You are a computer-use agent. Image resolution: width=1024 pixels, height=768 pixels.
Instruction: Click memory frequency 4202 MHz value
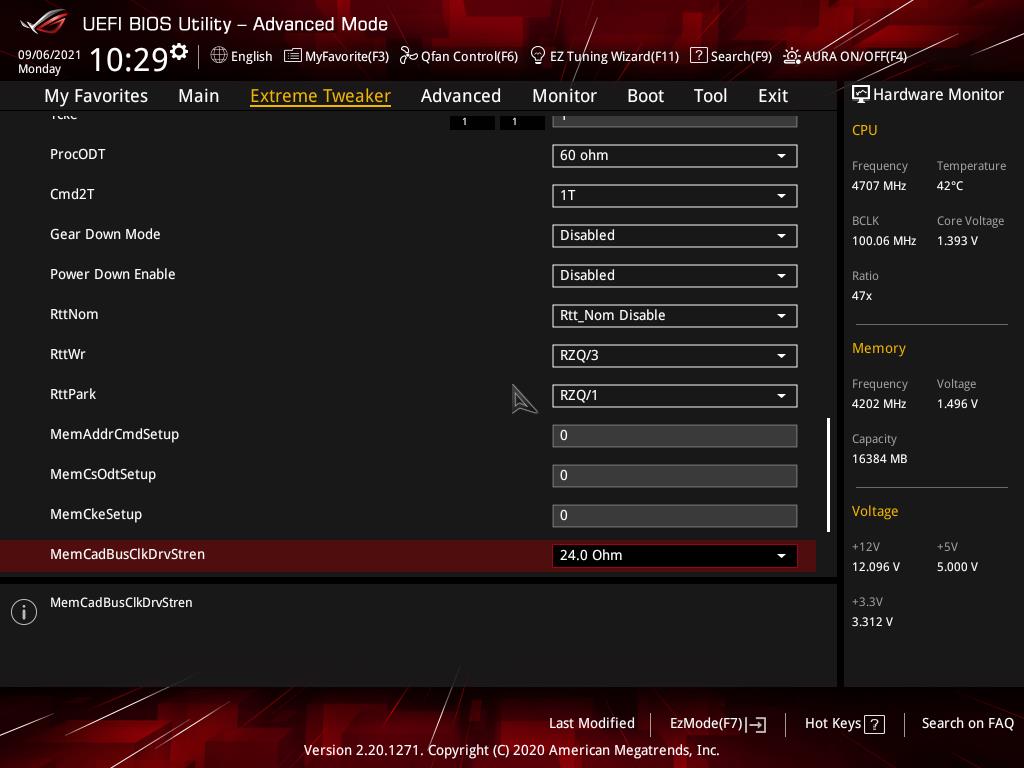[x=878, y=404]
